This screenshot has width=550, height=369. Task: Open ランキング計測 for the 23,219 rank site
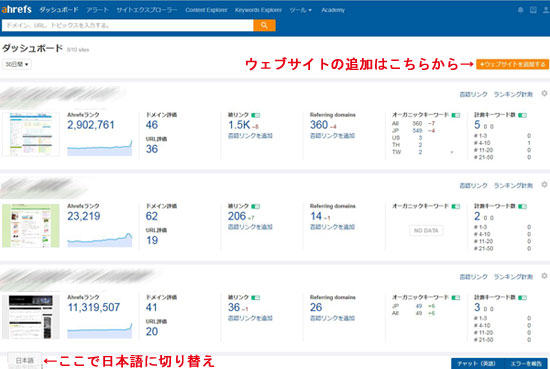coord(513,186)
